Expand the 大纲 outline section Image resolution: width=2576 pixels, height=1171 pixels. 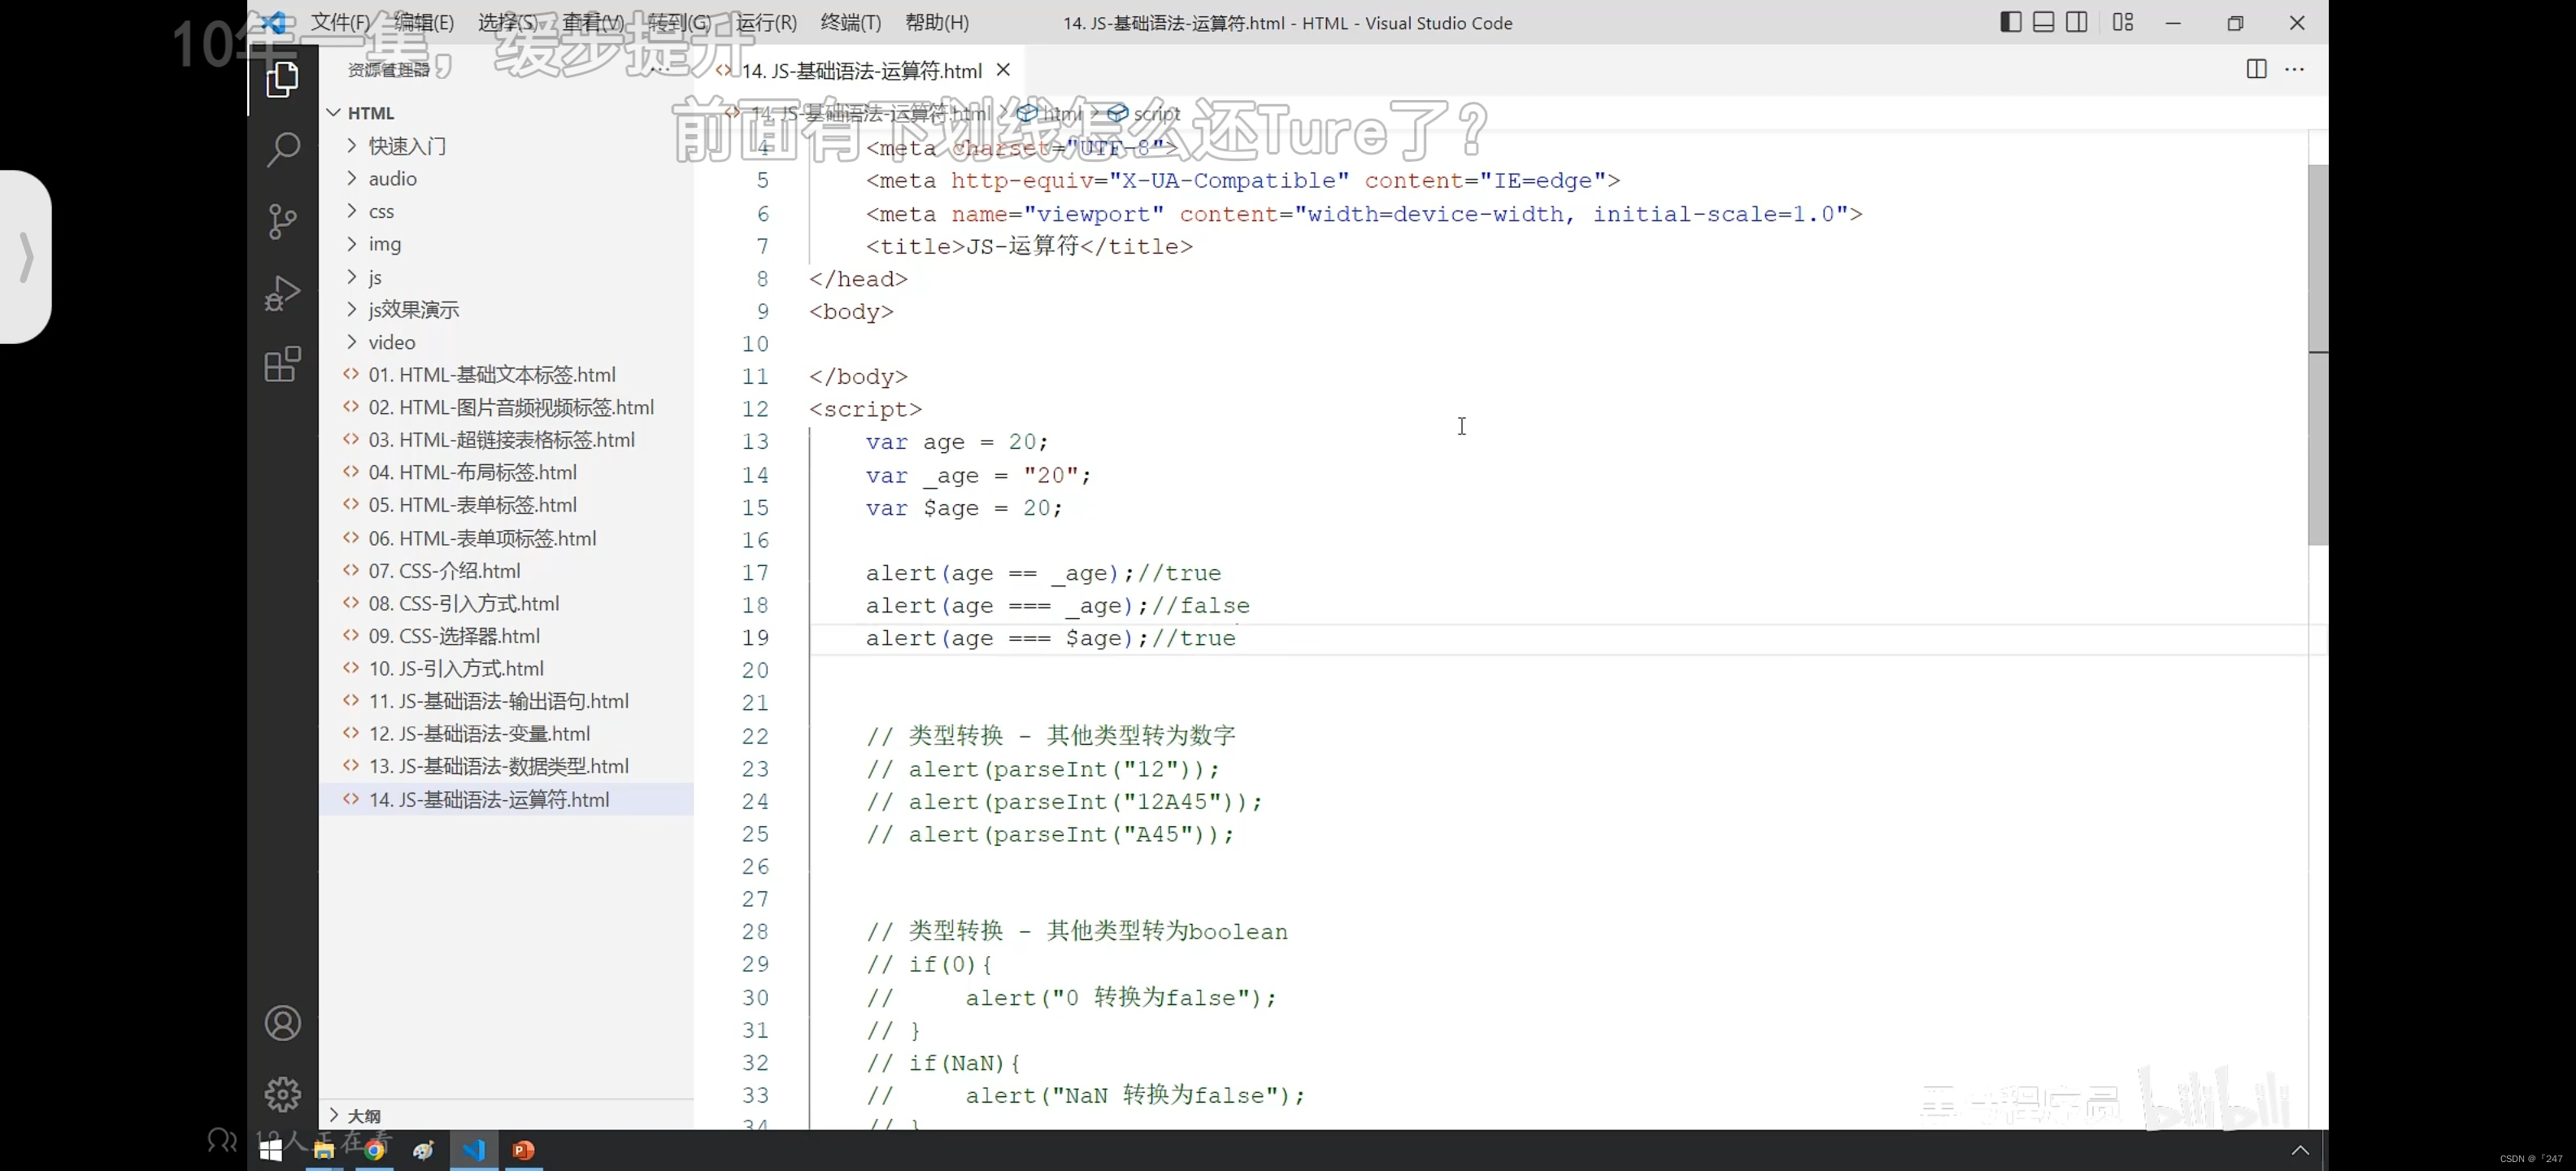click(507, 1115)
